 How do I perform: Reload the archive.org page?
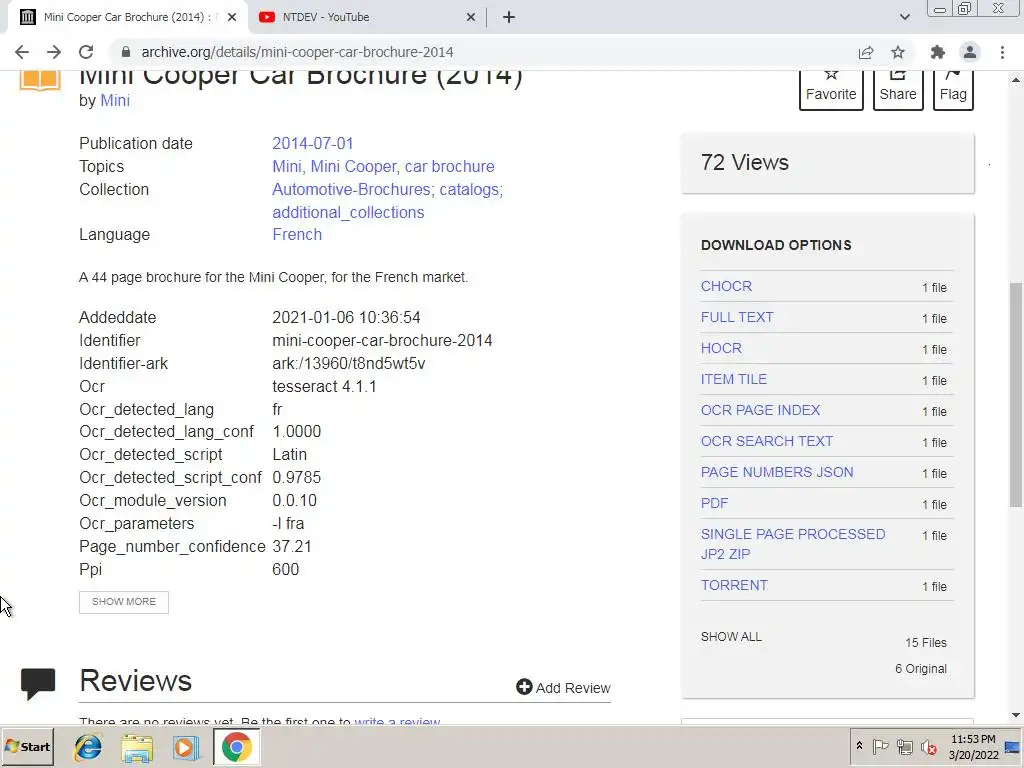click(86, 52)
